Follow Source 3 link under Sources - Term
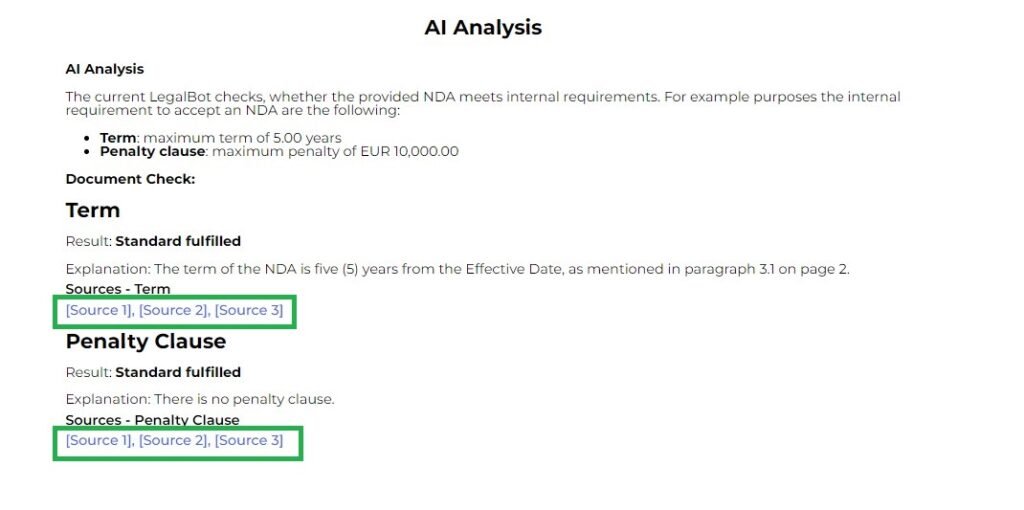The image size is (1024, 510). click(x=248, y=310)
